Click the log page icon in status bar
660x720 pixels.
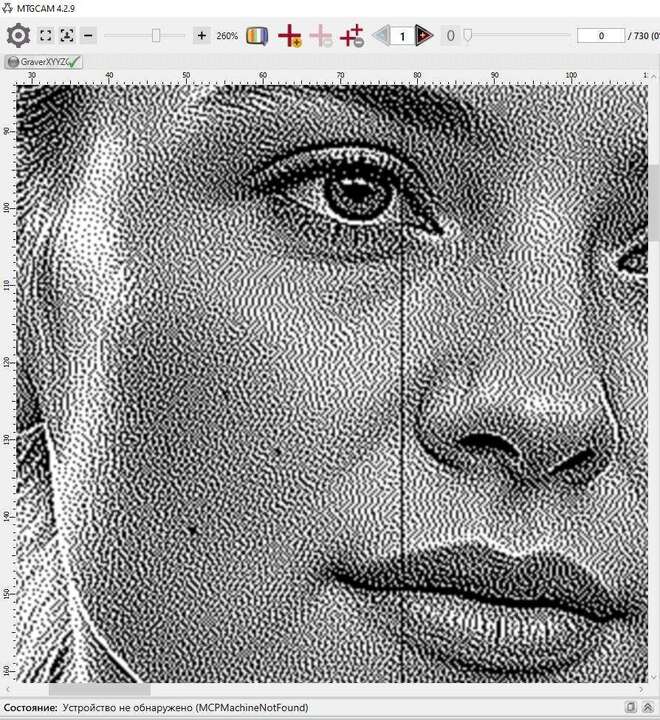[630, 708]
